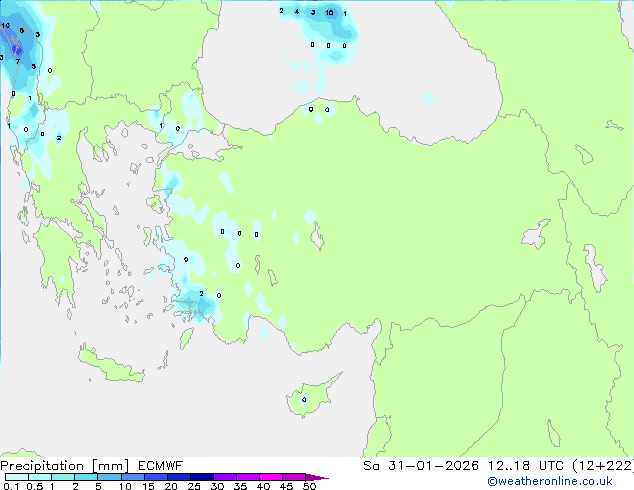Click the 0.1–0.5 mm palest cyan legend swatch
The image size is (634, 490).
pos(17,477)
